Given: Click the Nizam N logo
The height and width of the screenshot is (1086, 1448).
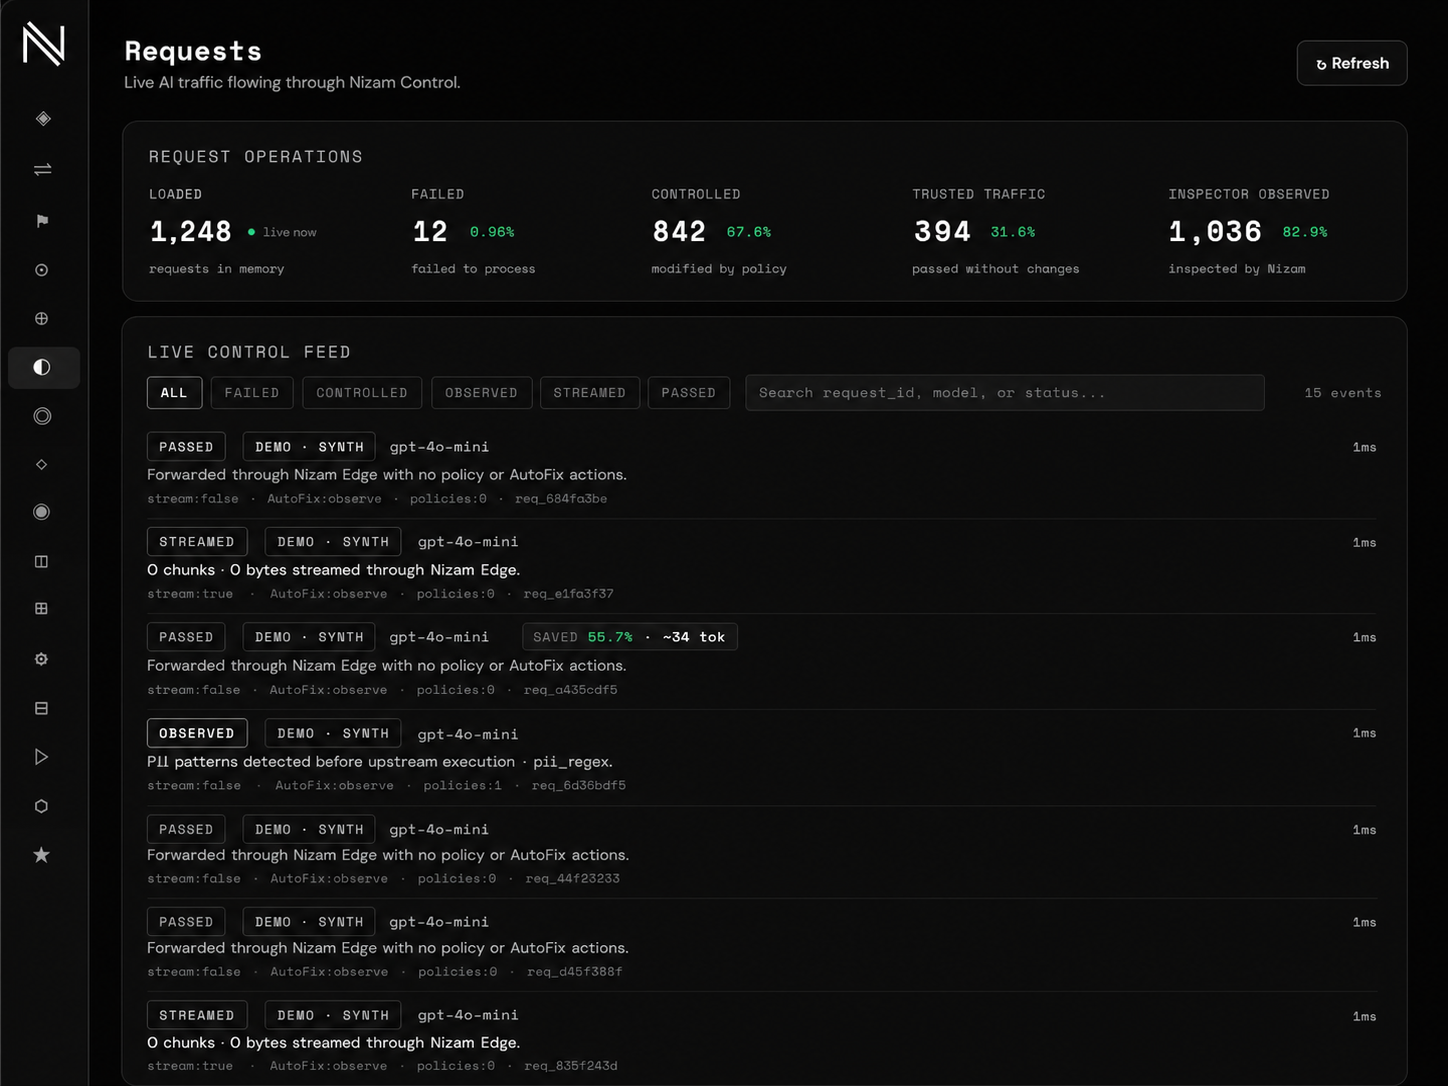Looking at the screenshot, I should [44, 45].
